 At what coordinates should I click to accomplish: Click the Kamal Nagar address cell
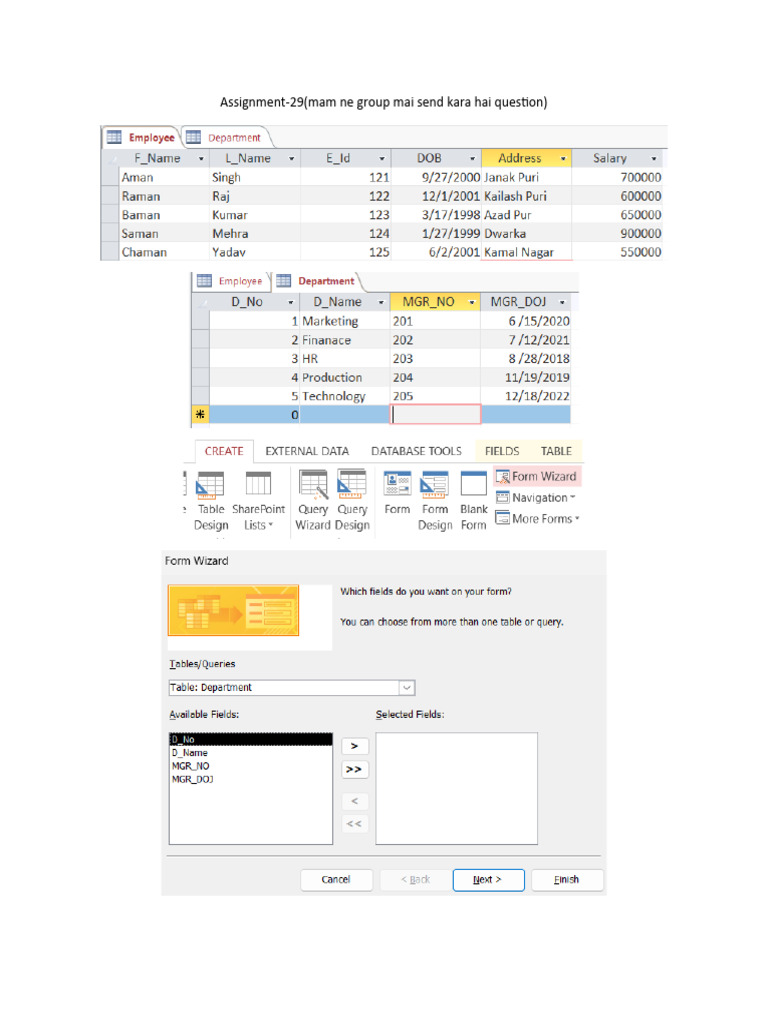(526, 252)
